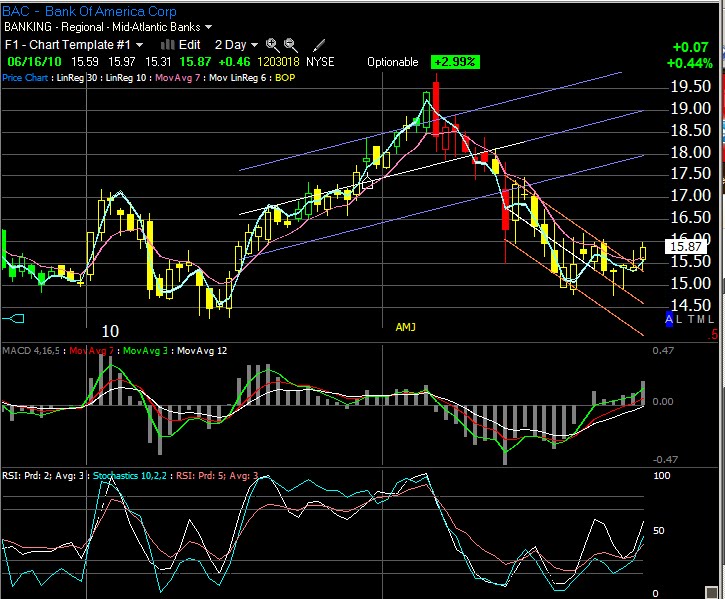The width and height of the screenshot is (725, 599).
Task: Click the zoom in magnifier icon
Action: 272,45
